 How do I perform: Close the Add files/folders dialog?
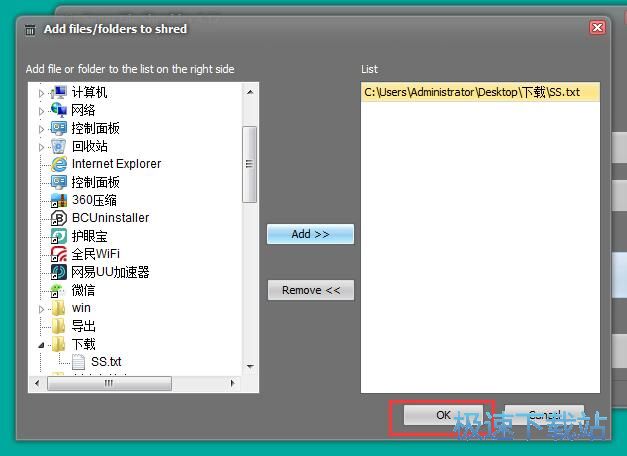click(597, 28)
